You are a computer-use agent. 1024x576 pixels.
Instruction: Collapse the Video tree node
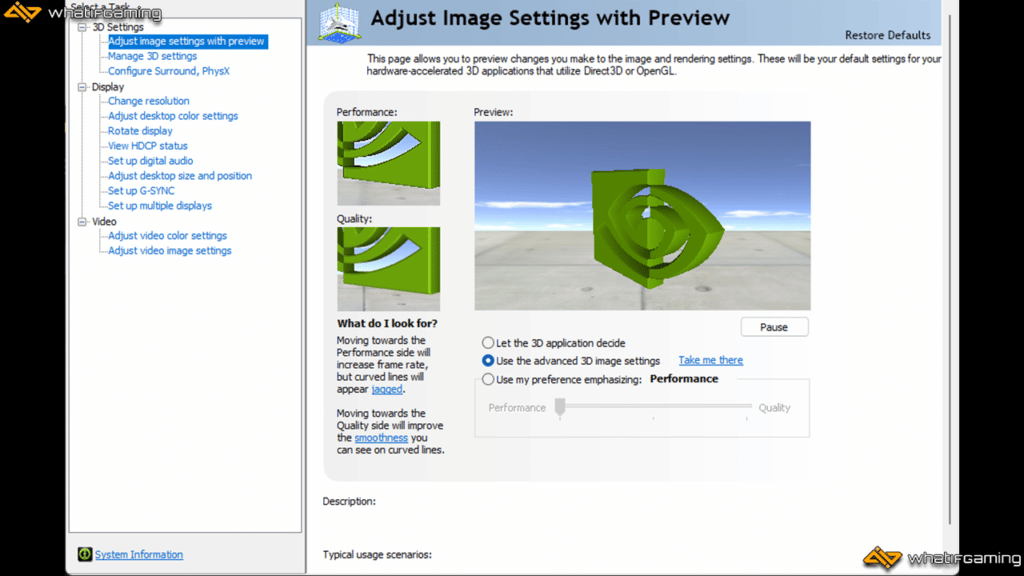coord(83,222)
